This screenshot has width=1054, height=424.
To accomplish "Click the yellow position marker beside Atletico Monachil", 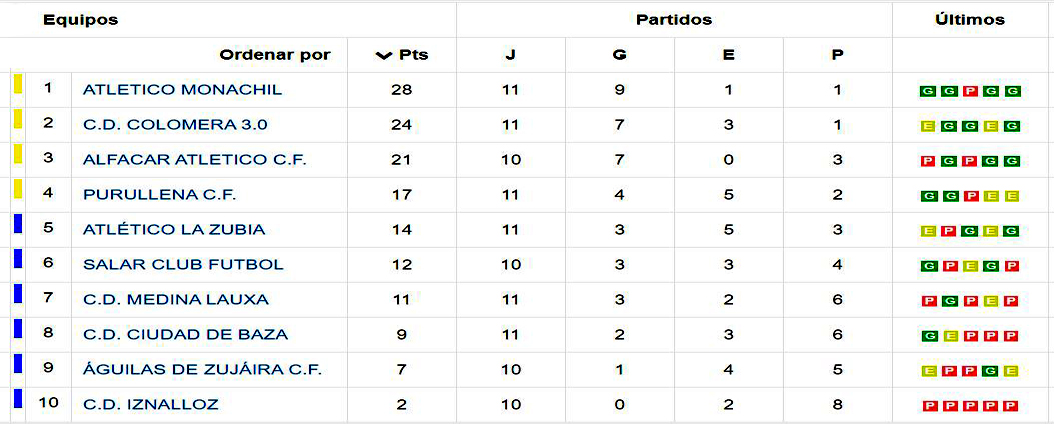I will tap(17, 85).
